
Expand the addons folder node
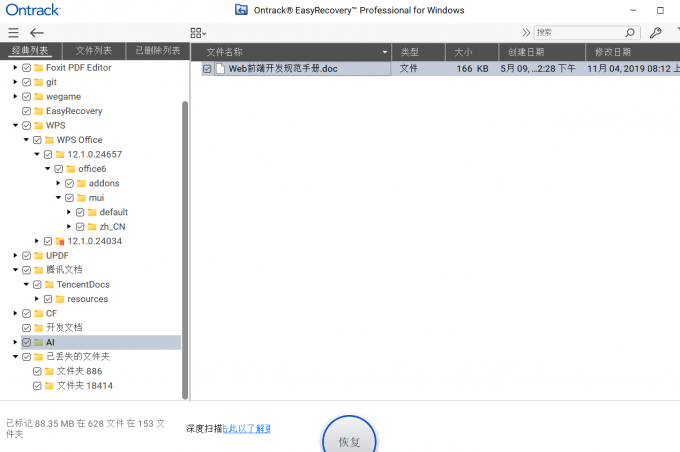click(58, 183)
